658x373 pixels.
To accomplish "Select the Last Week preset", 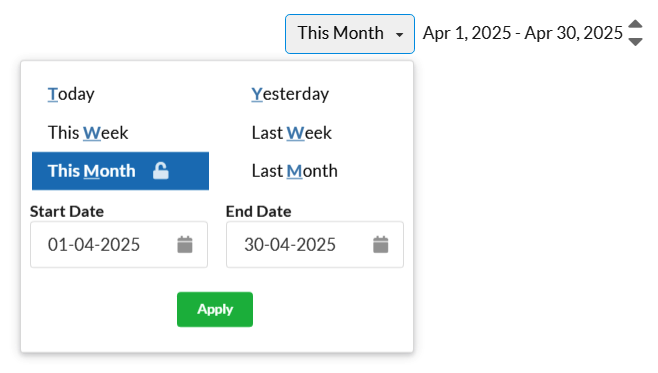I will point(292,133).
